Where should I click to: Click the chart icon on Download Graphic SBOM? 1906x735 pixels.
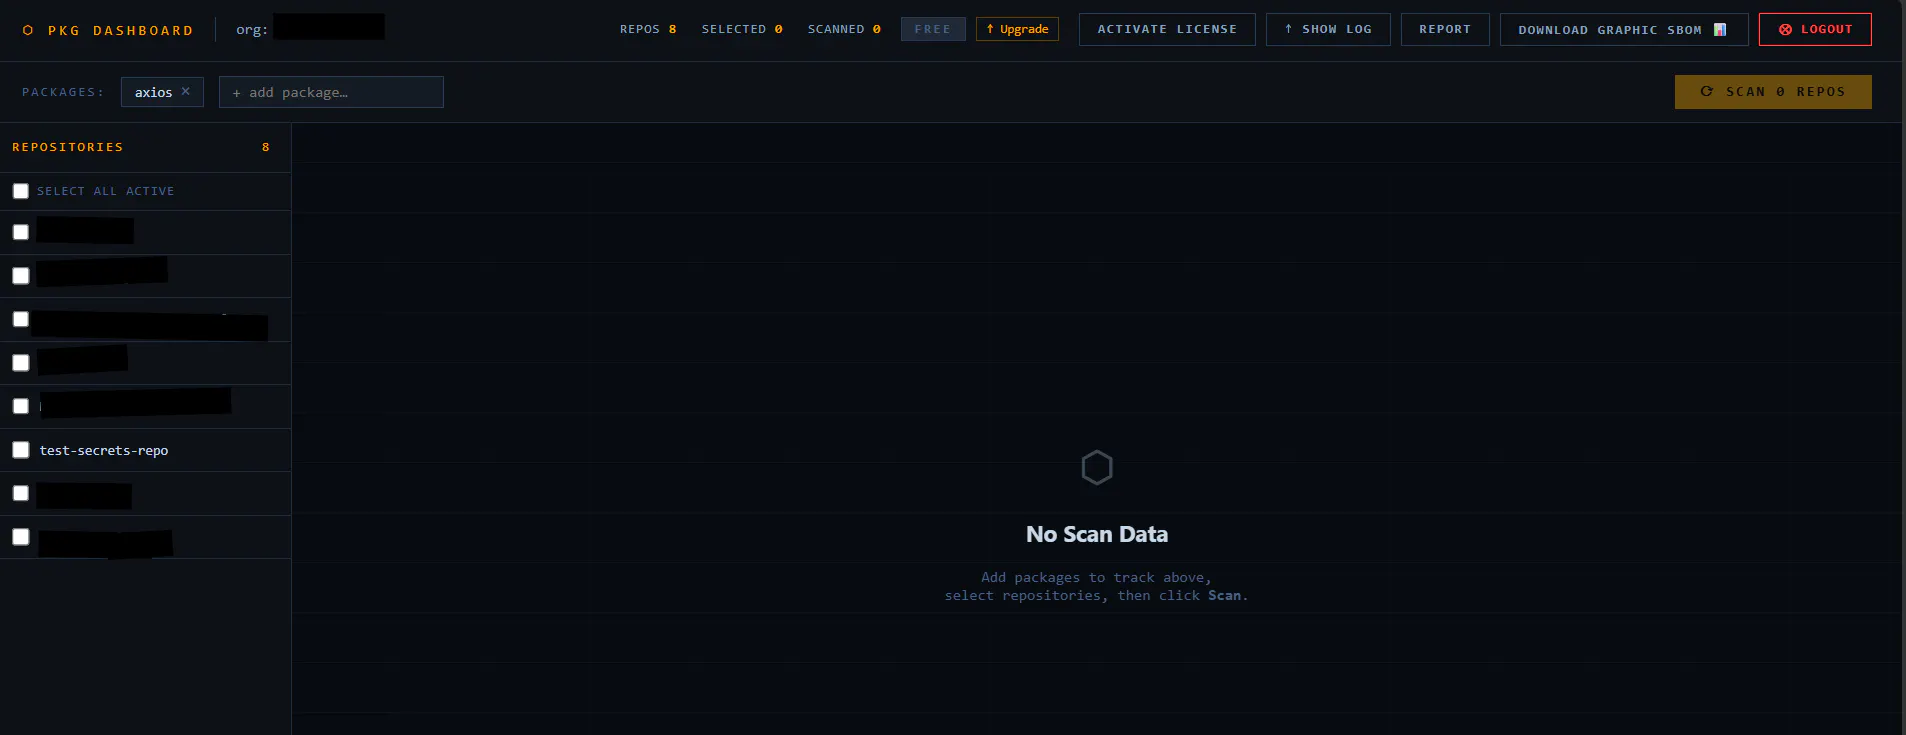tap(1720, 29)
